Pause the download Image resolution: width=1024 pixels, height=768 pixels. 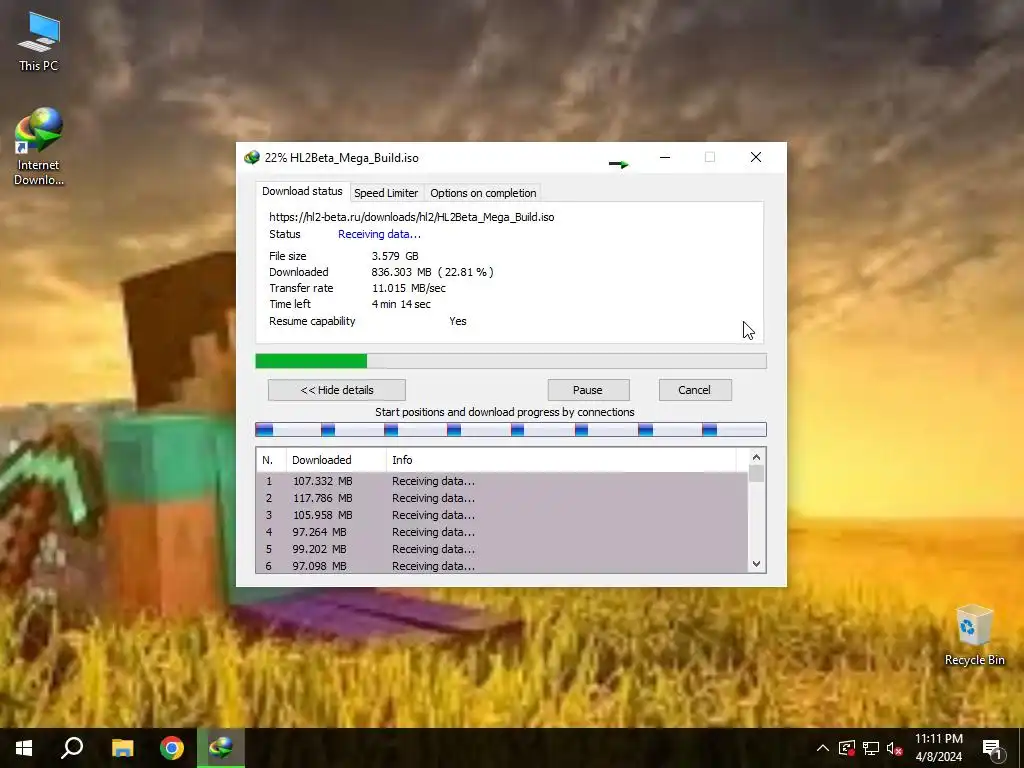coord(588,390)
